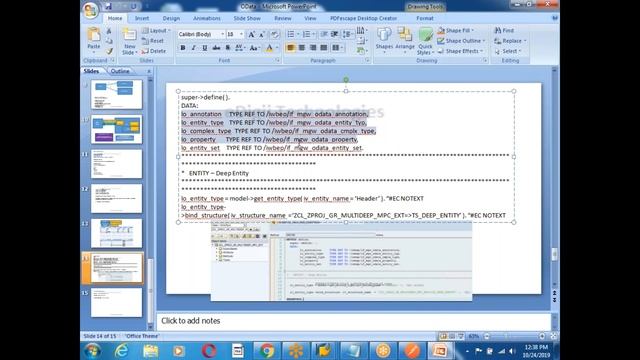Click the Text Direction icon
This screenshot has height=360, width=640.
point(361,31)
